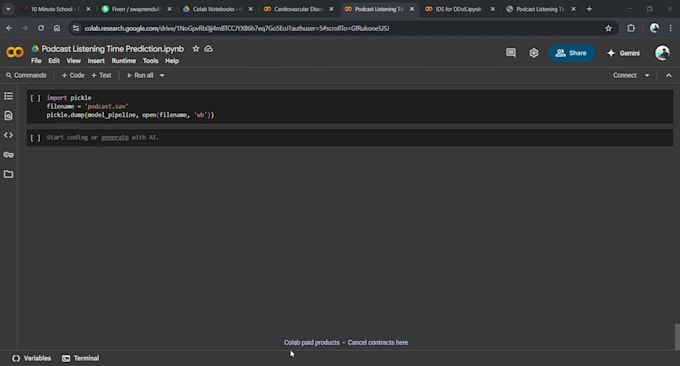
Task: Click the Colab logo
Action: (15, 52)
